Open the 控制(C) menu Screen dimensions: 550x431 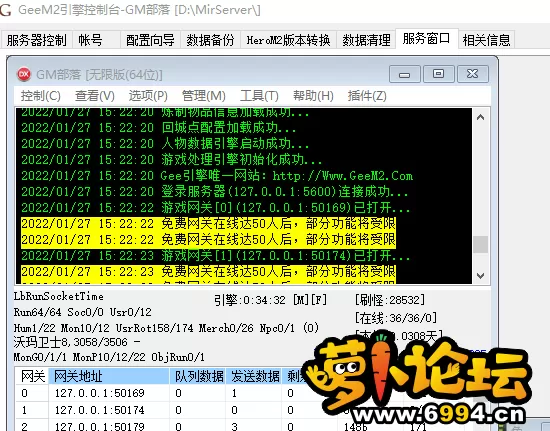pos(41,96)
